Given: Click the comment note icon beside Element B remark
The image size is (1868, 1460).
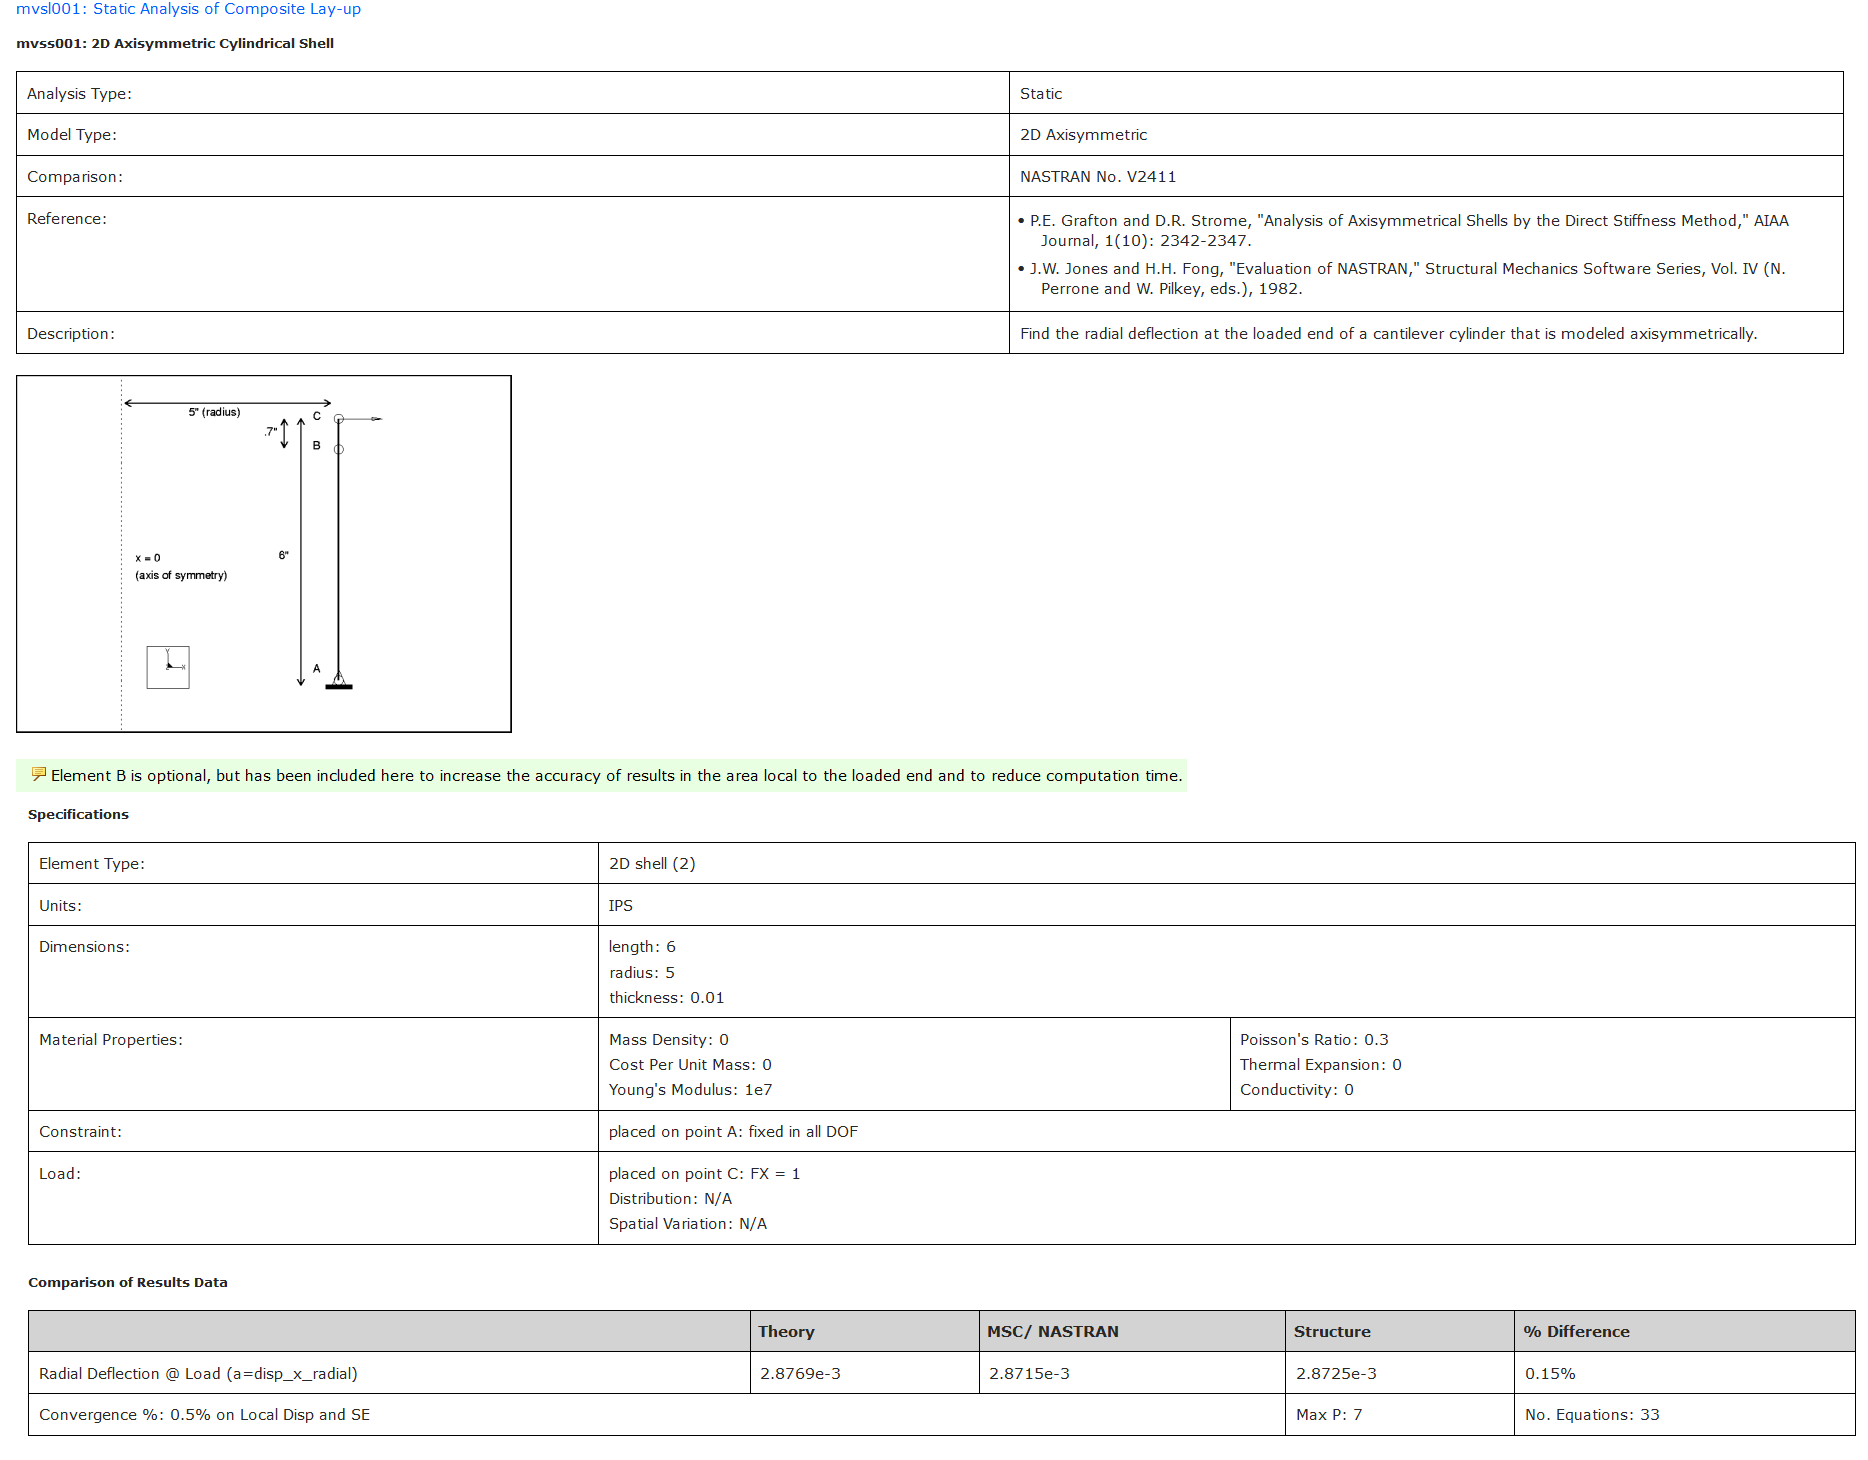Looking at the screenshot, I should coord(38,772).
